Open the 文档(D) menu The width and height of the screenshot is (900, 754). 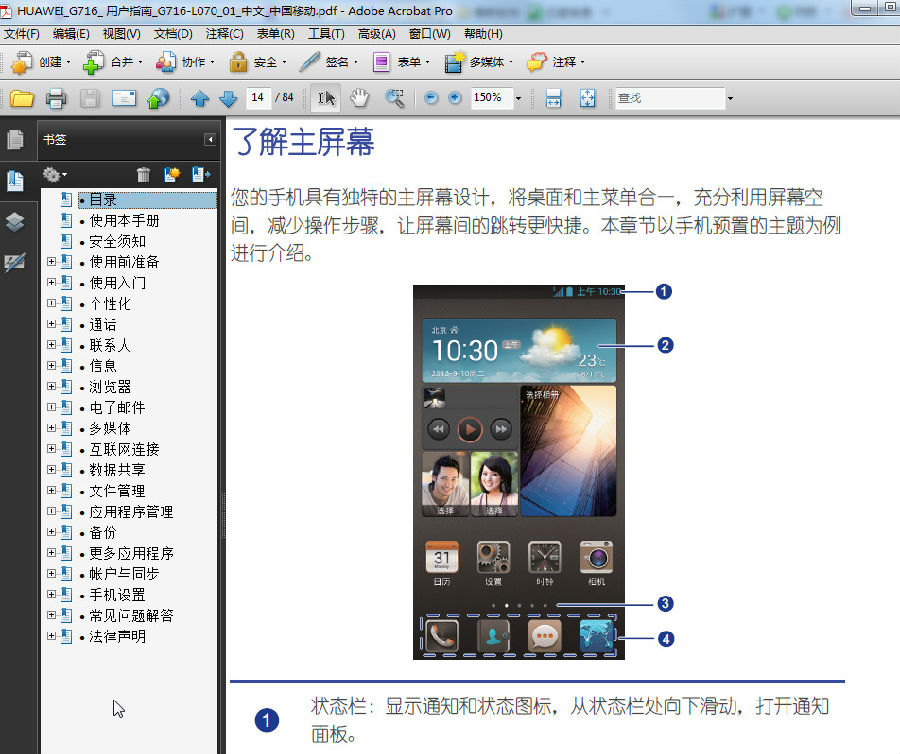[173, 34]
